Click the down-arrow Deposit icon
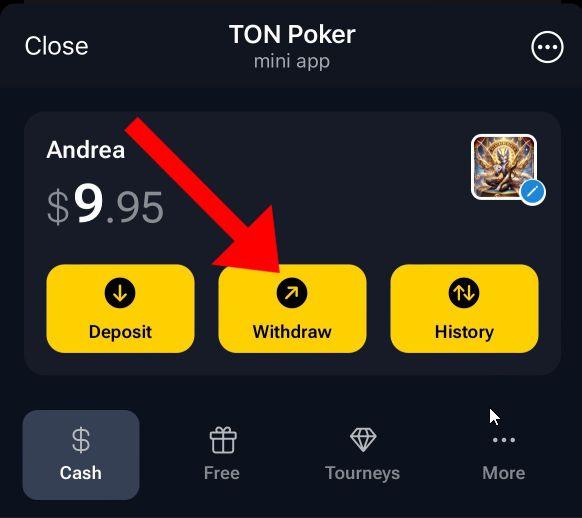This screenshot has width=582, height=518. (x=120, y=293)
